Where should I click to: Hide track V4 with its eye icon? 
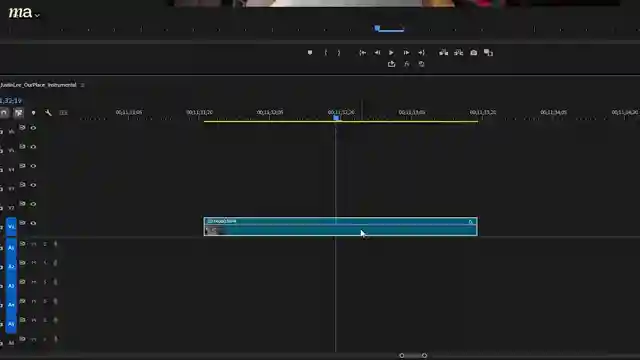[x=33, y=166]
